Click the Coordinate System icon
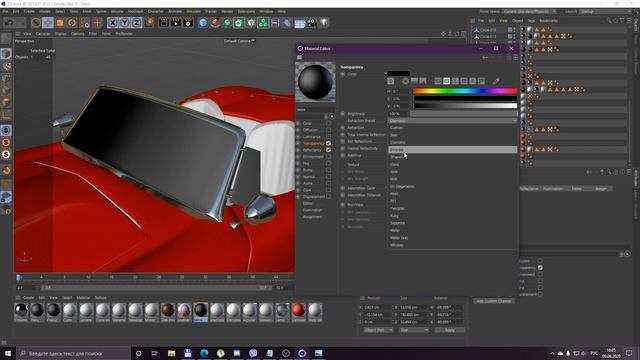Viewport: 640px width, 360px height. pos(149,23)
